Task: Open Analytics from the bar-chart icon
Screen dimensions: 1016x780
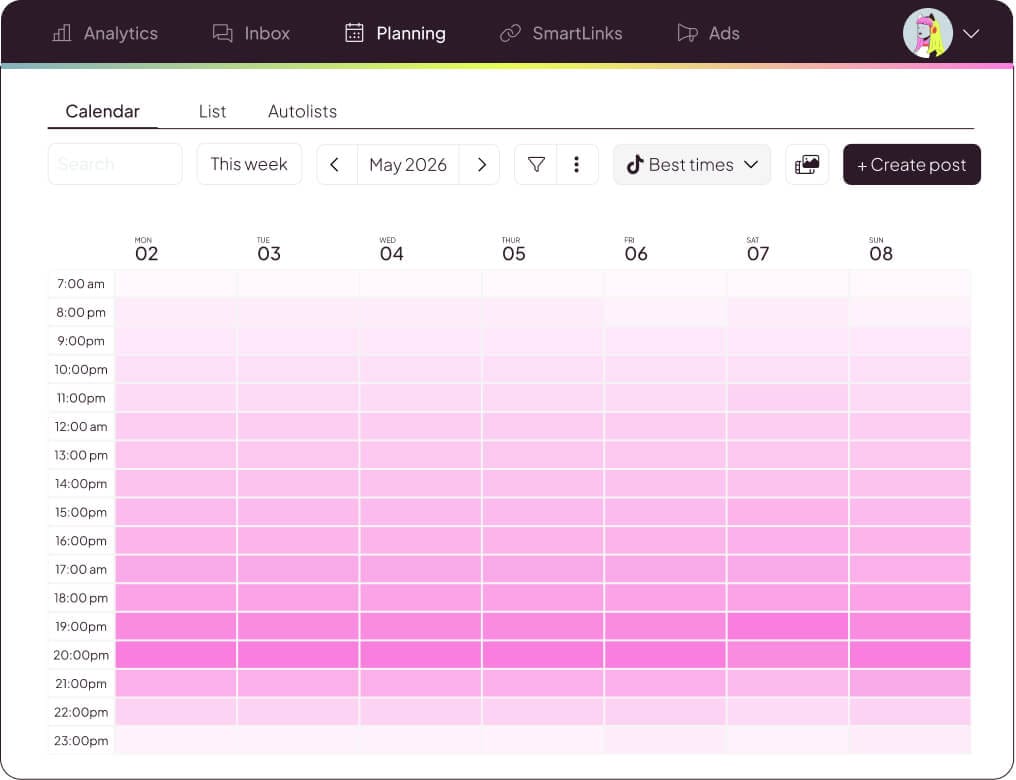Action: pyautogui.click(x=62, y=33)
